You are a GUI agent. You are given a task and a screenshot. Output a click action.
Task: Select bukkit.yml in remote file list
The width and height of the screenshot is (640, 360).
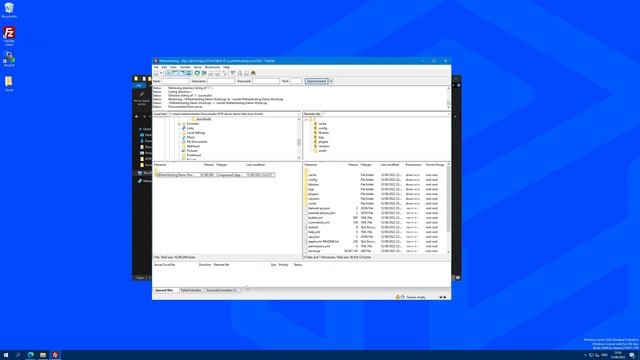coord(316,218)
